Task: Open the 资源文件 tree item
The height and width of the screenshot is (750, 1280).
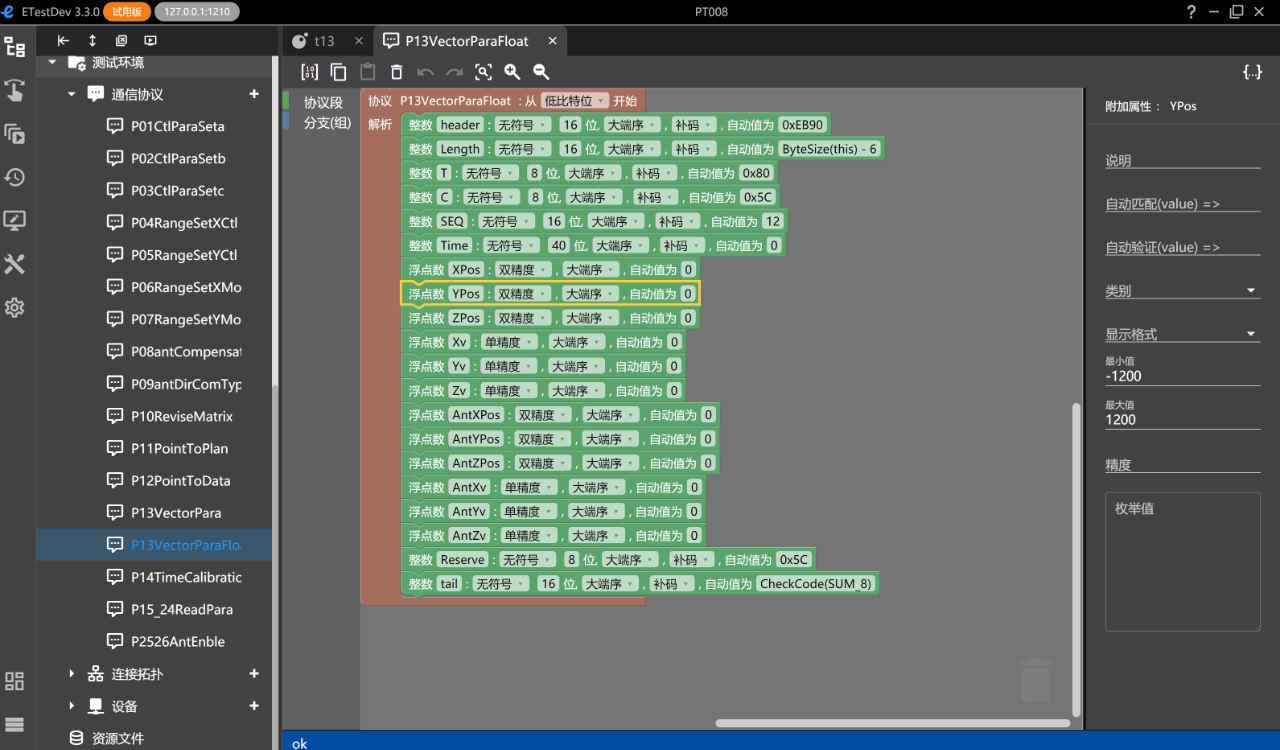Action: pyautogui.click(x=118, y=738)
